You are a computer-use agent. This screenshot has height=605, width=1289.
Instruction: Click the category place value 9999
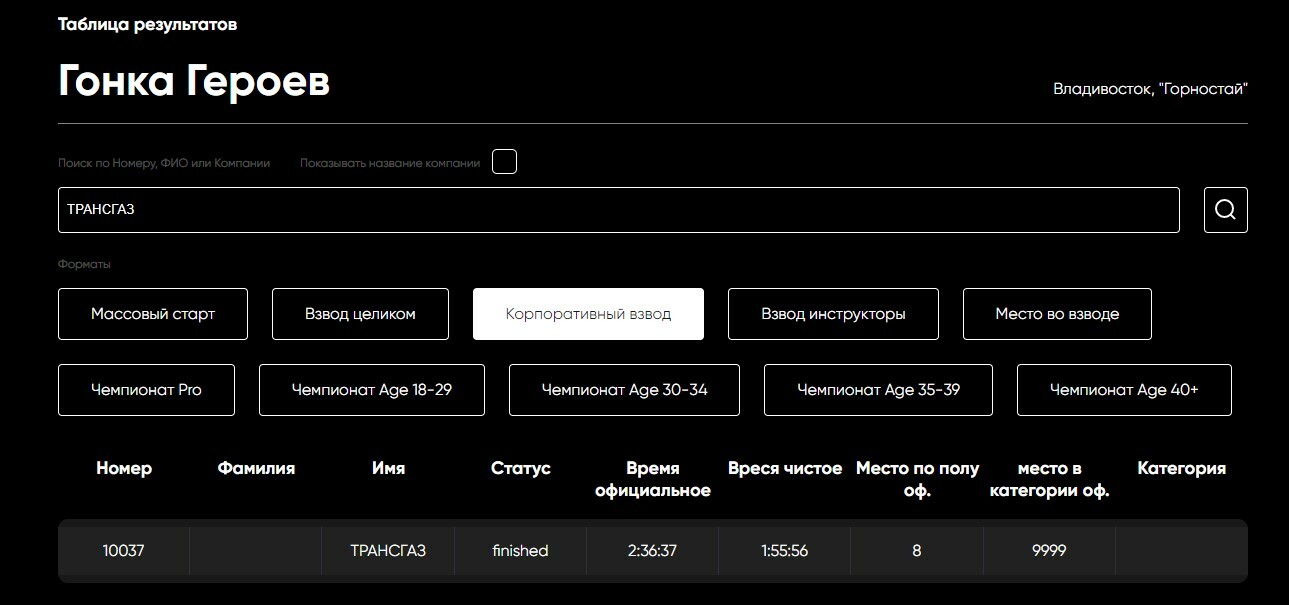pos(1049,550)
